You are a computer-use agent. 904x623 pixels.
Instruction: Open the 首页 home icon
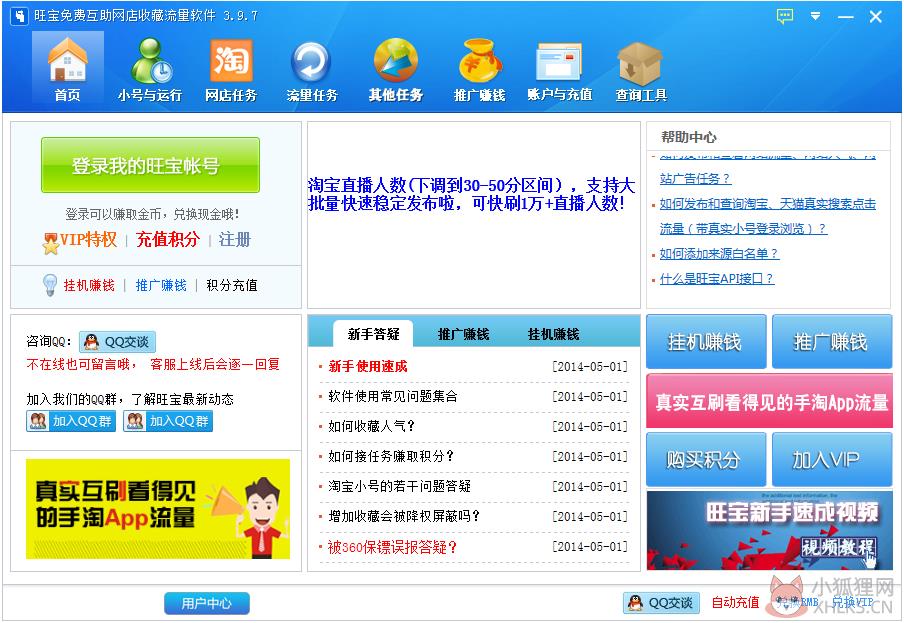coord(67,68)
